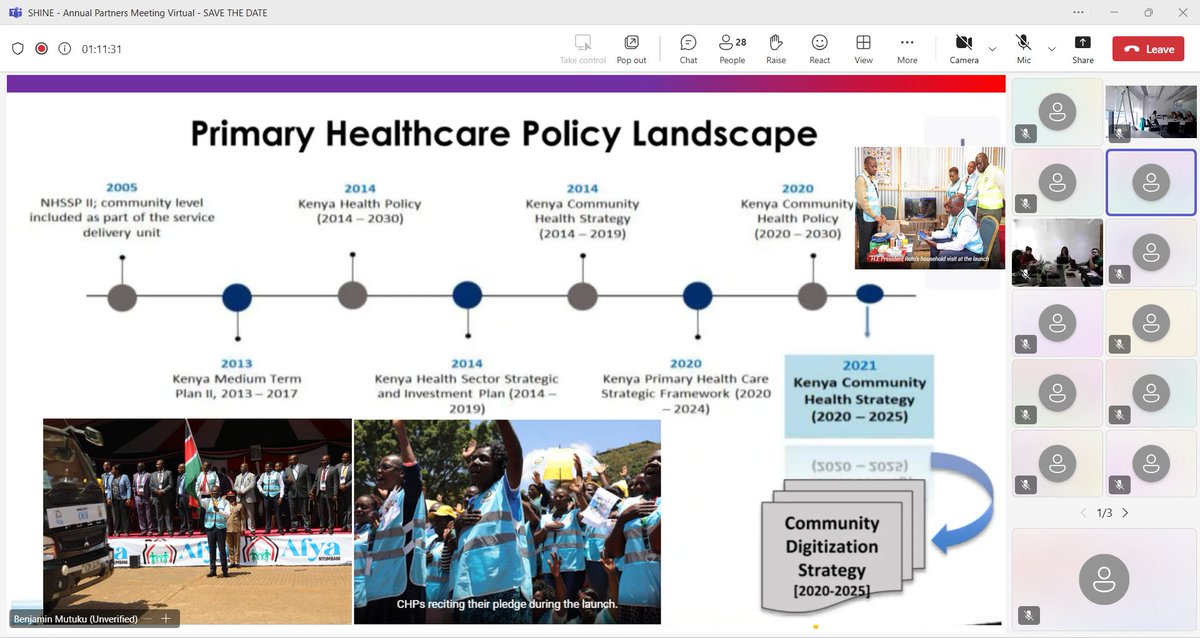
Task: Click the slide title Primary Healthcare Policy Landscape
Action: coord(504,134)
